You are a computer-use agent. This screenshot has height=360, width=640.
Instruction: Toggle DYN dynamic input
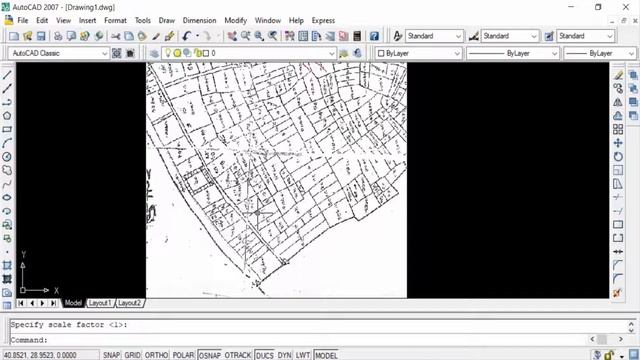point(284,355)
